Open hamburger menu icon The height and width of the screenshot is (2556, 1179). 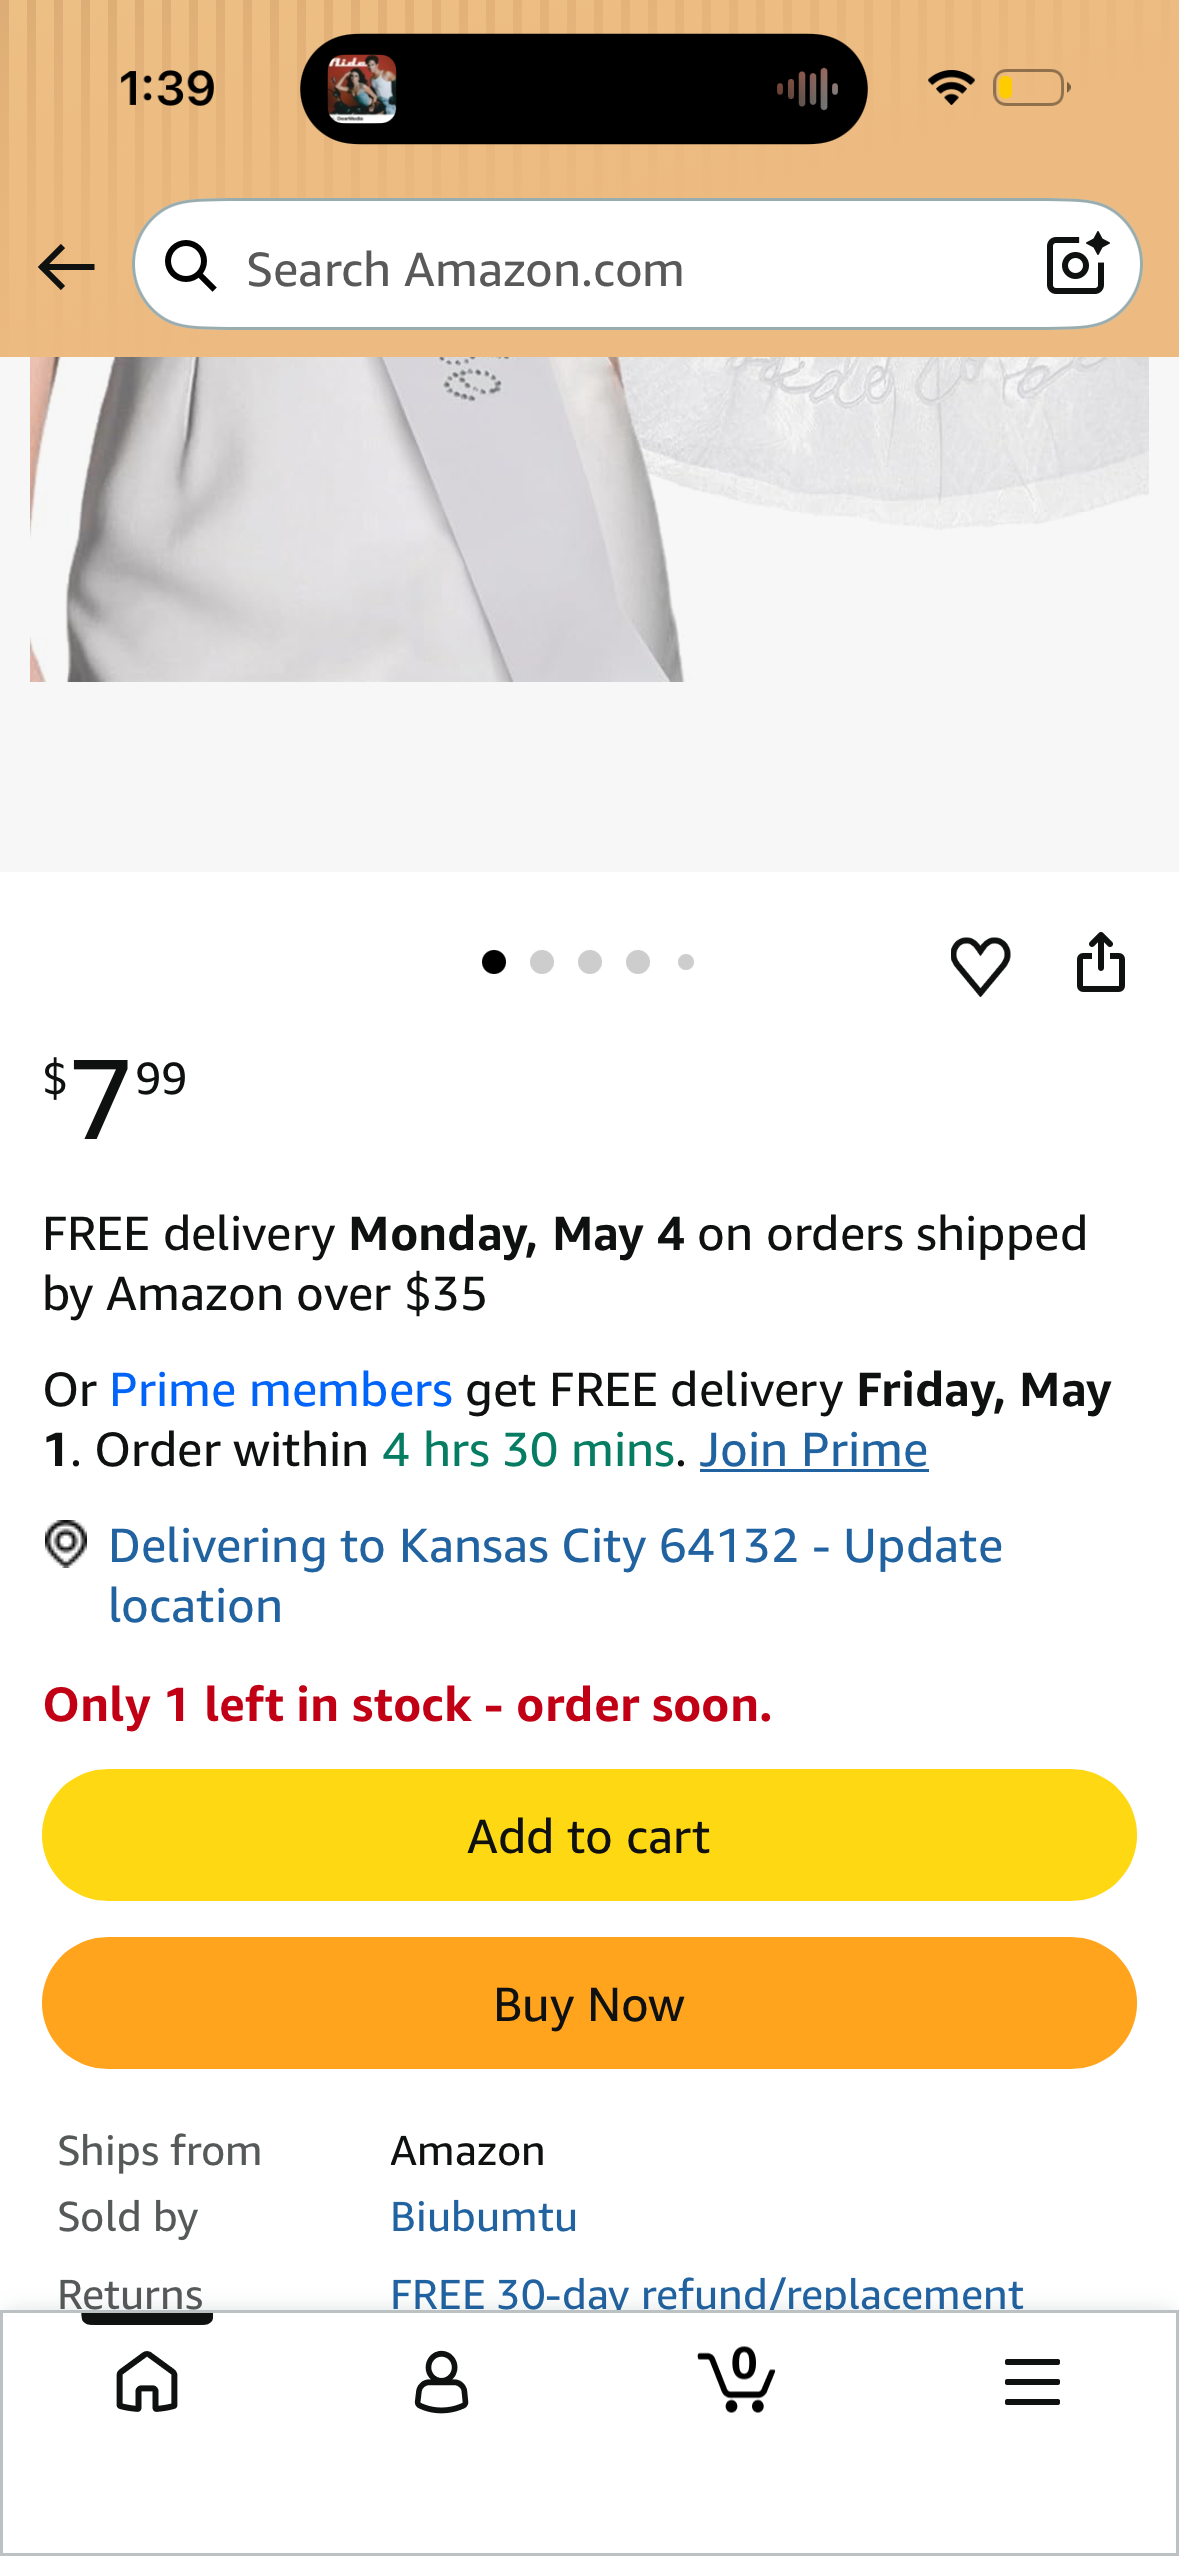pos(1032,2381)
